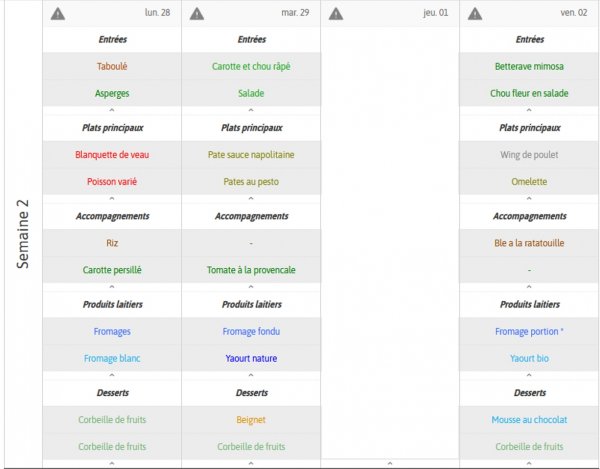Click the Yaourt nature item
Image resolution: width=600 pixels, height=469 pixels.
click(x=251, y=358)
